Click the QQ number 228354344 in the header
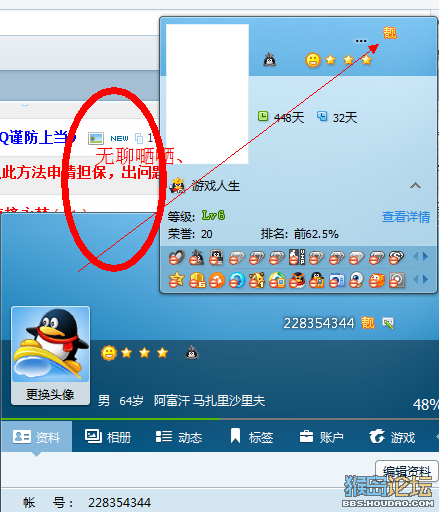 coord(319,323)
